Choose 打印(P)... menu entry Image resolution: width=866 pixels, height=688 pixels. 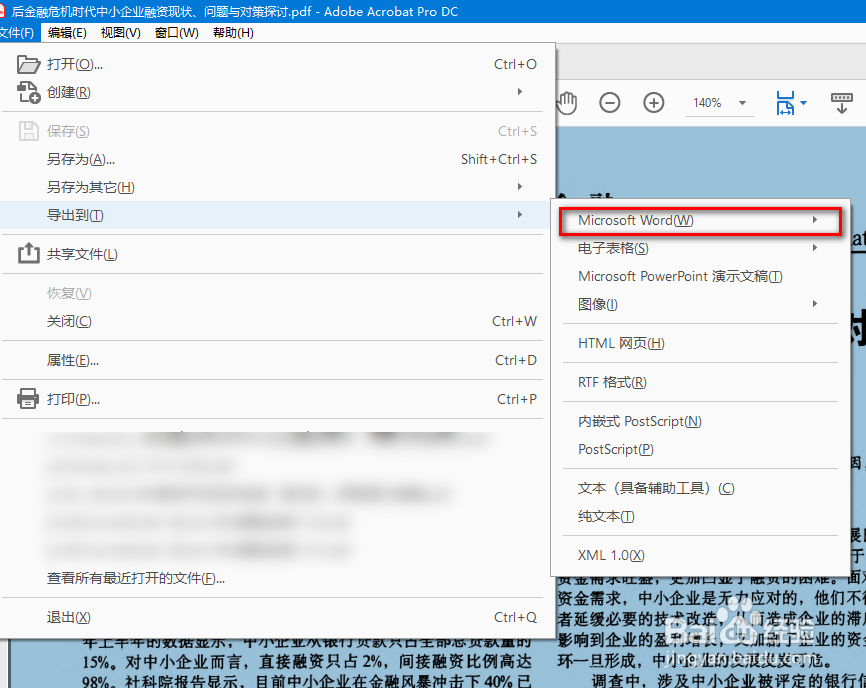coord(276,399)
